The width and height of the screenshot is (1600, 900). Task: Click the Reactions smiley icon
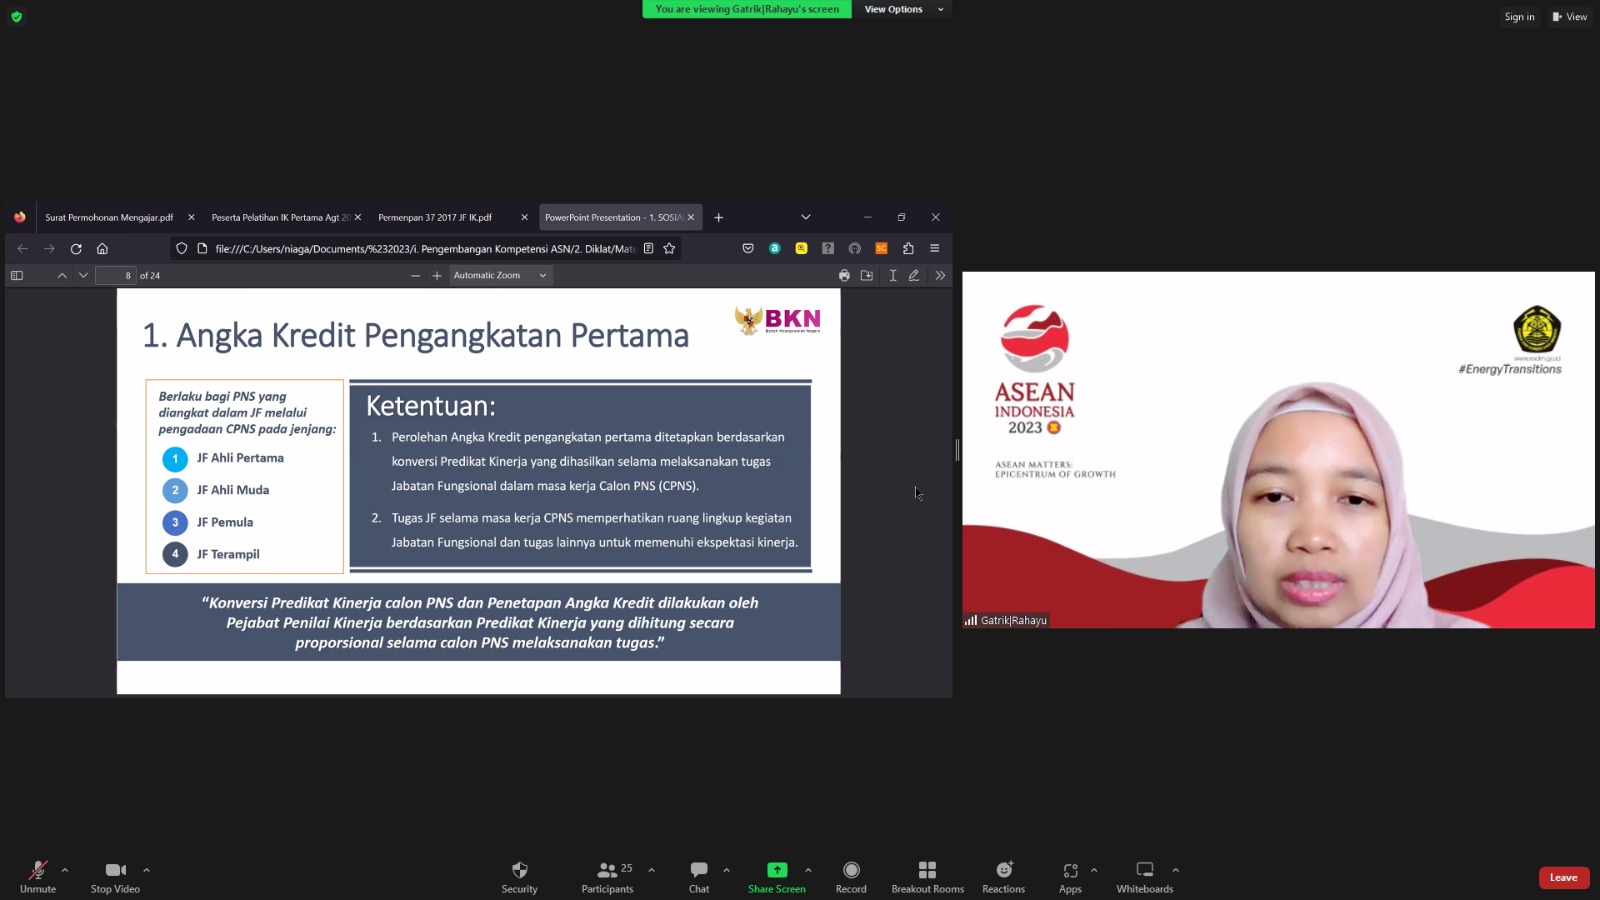click(x=1003, y=870)
